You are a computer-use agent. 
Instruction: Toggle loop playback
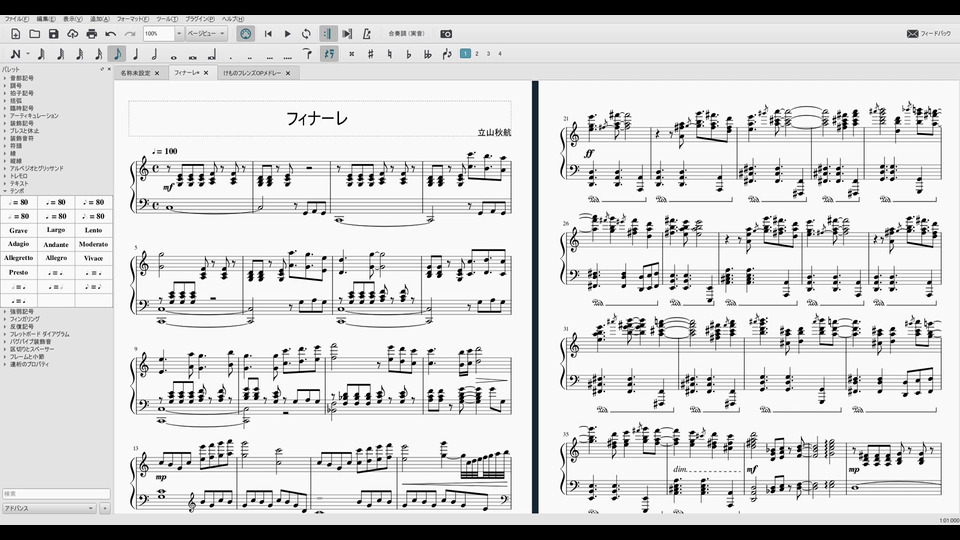point(306,34)
